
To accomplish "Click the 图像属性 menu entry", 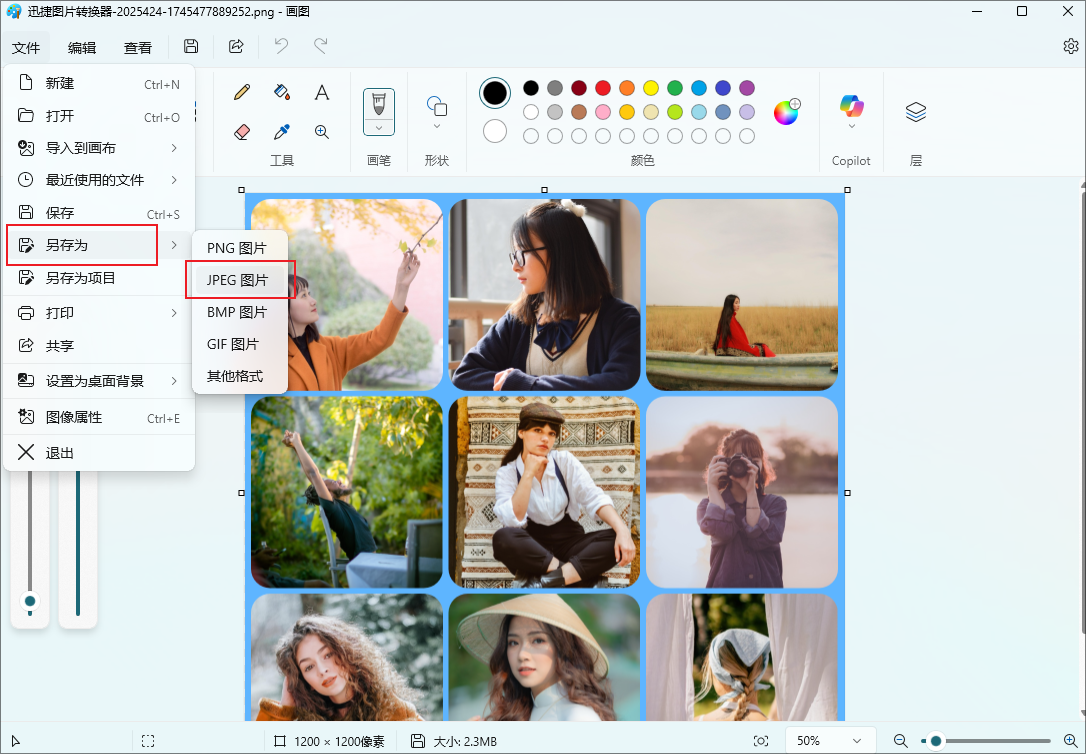I will (99, 418).
